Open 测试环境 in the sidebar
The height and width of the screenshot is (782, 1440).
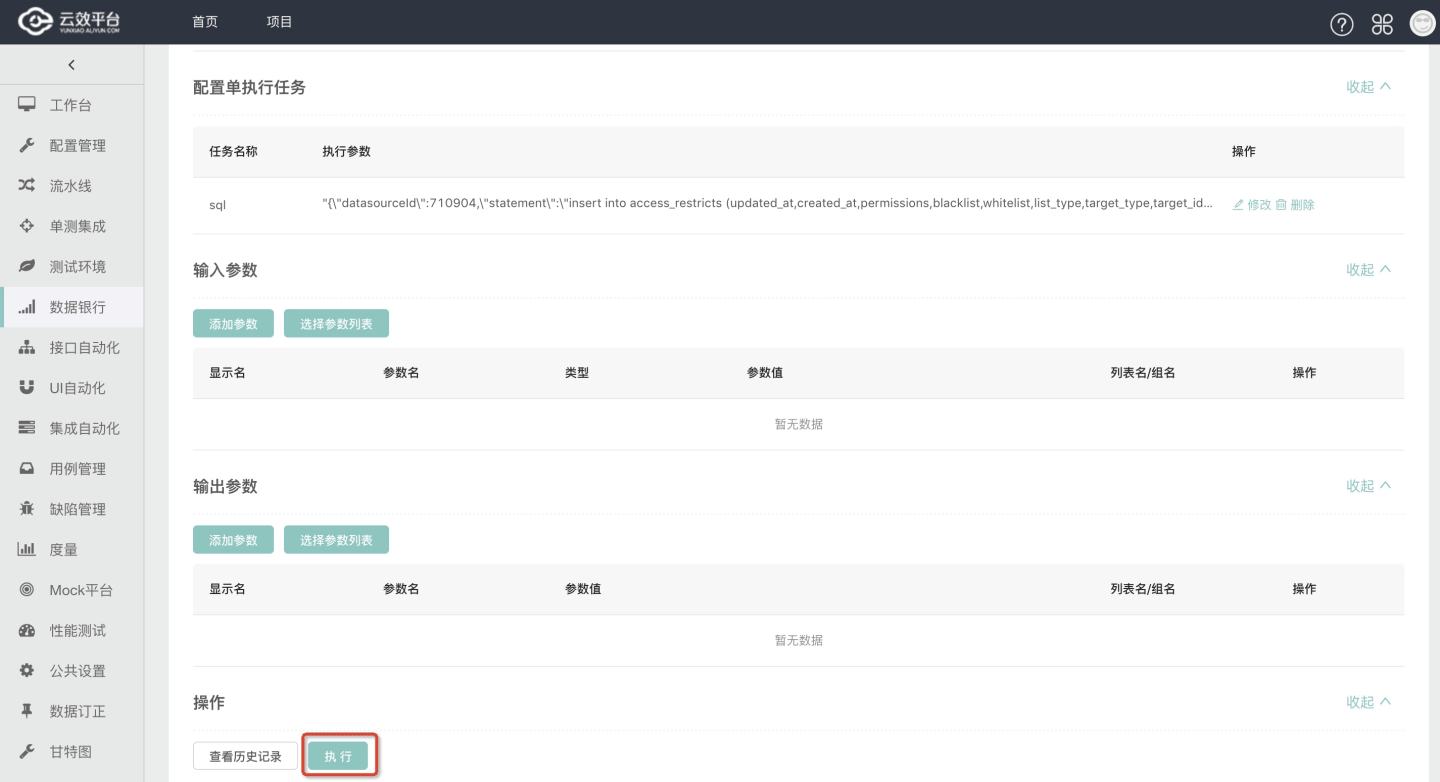(x=72, y=266)
